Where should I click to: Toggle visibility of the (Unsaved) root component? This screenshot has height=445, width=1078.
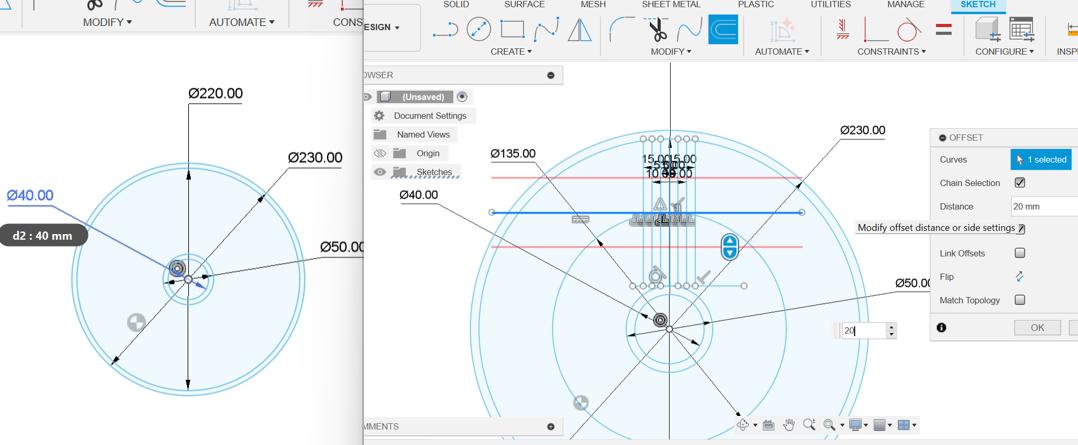point(366,97)
